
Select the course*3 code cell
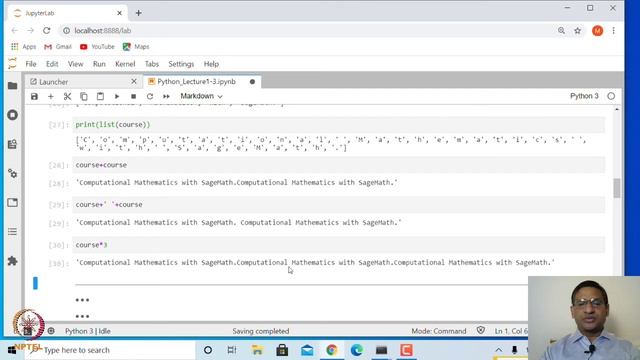[x=338, y=245]
